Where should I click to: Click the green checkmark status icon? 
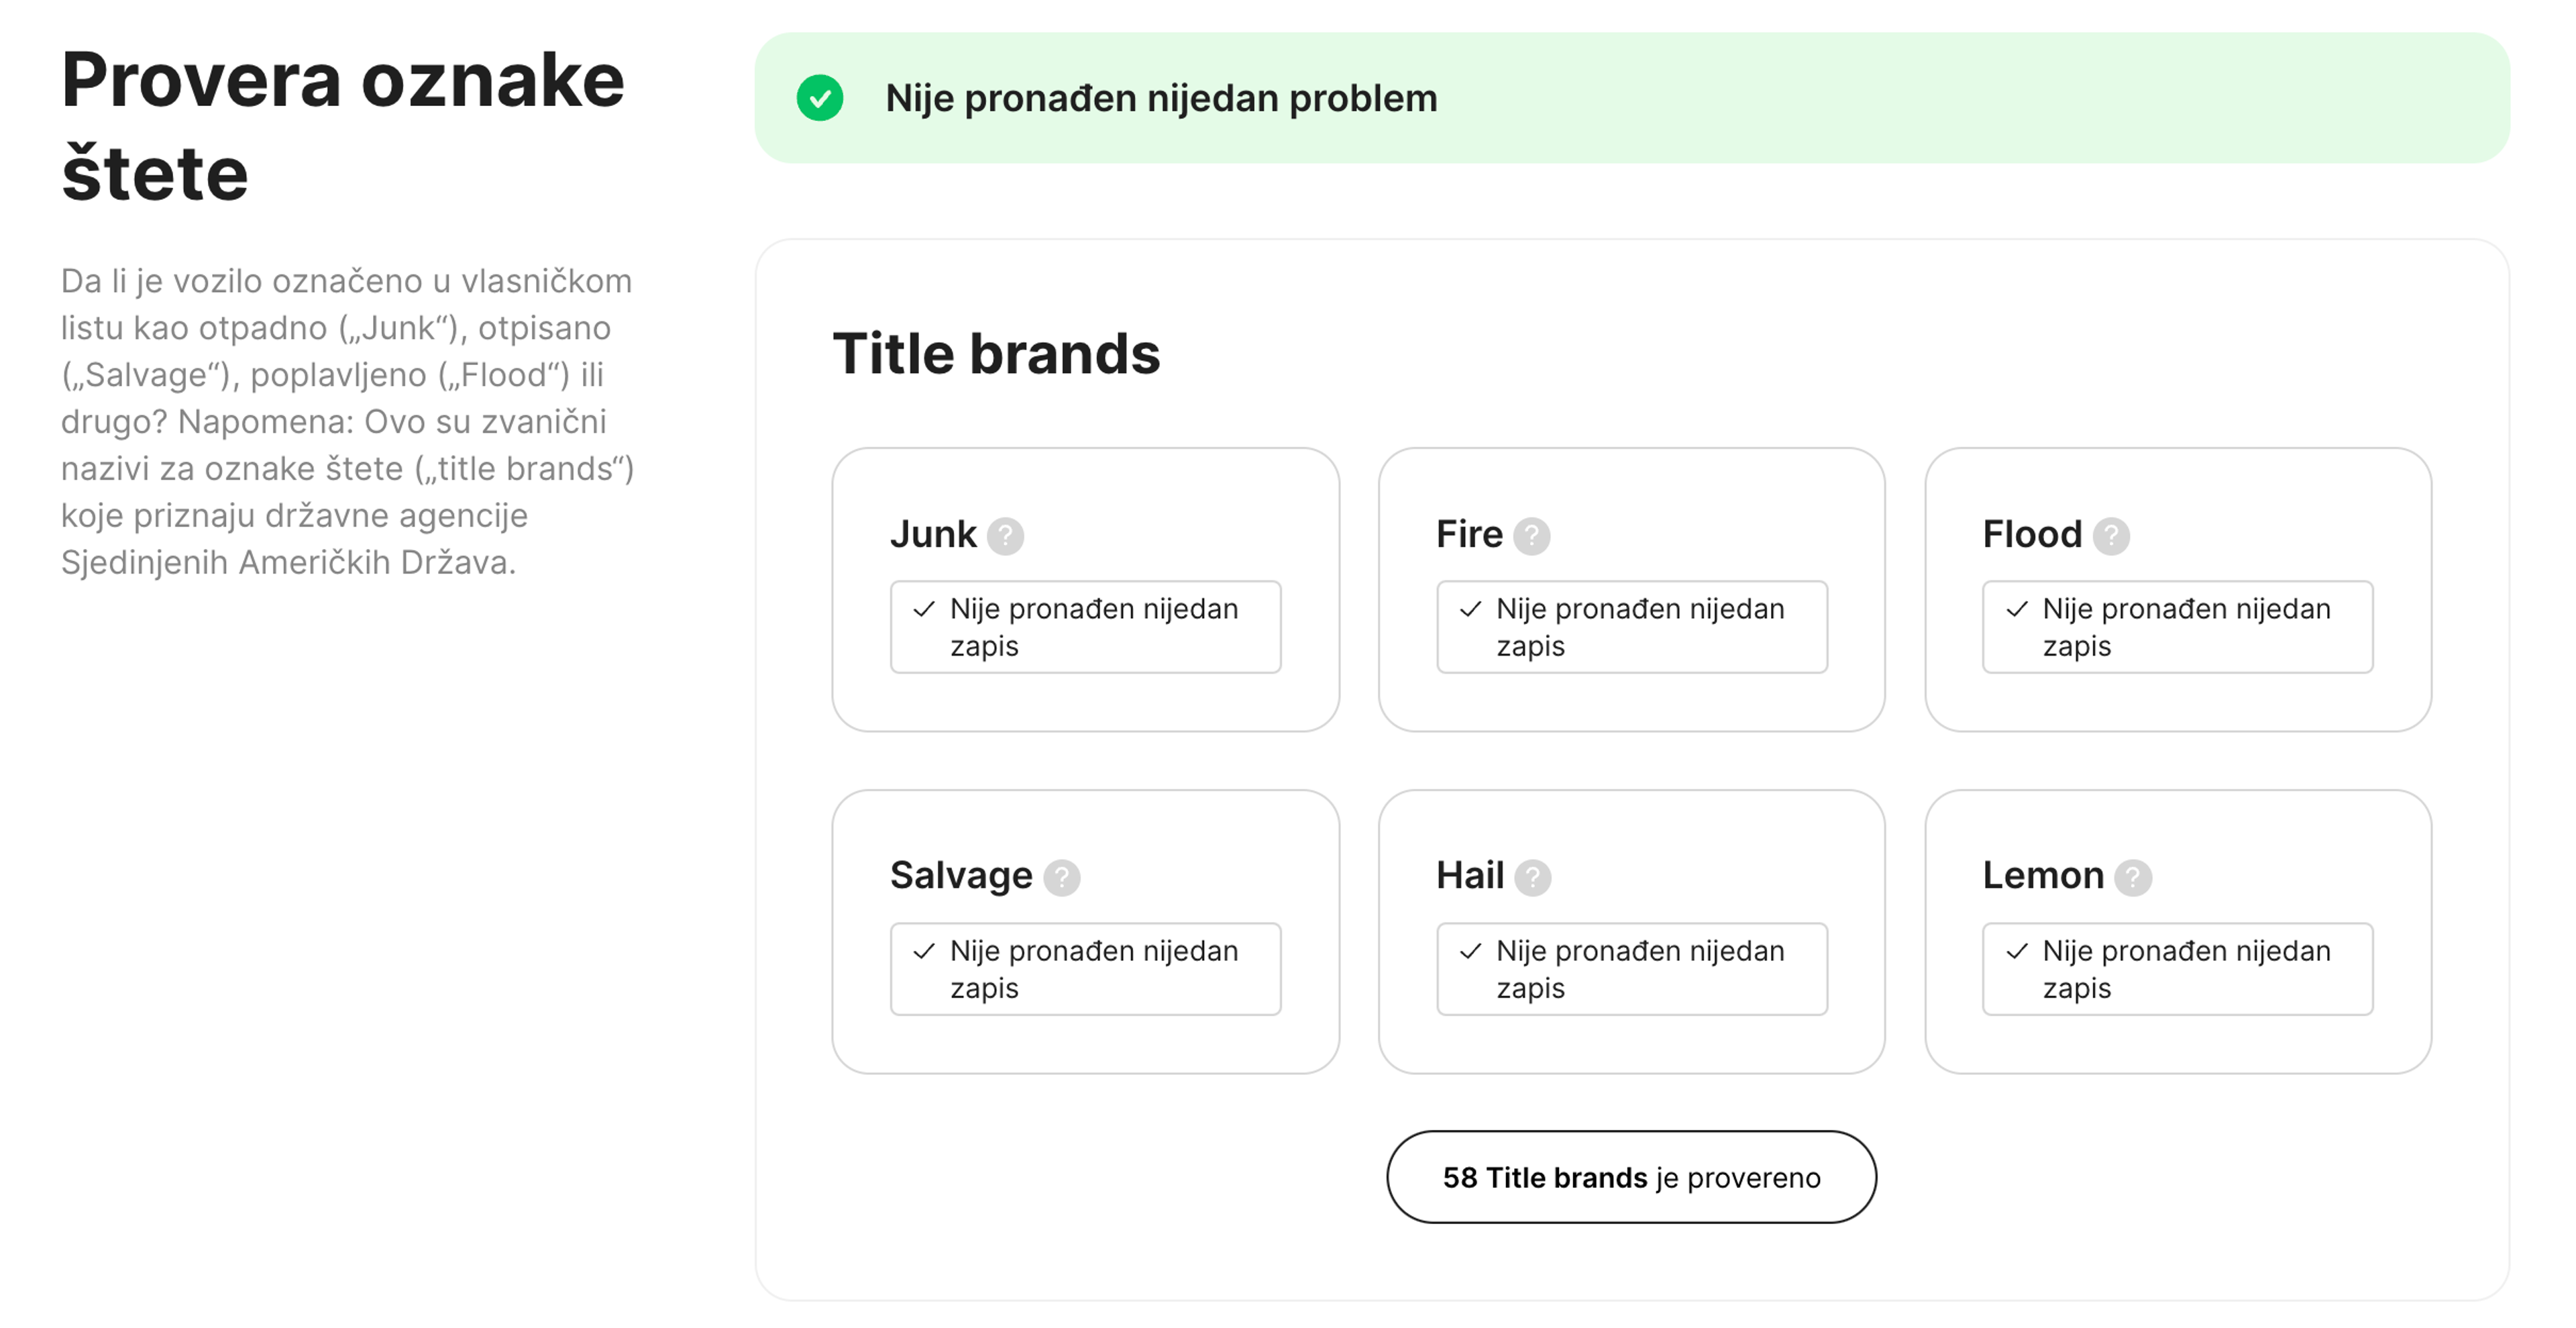tap(820, 98)
